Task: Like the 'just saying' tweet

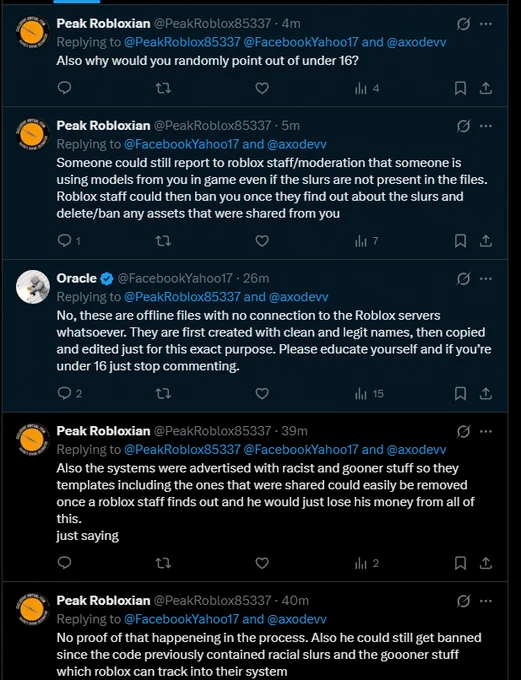Action: tap(262, 563)
